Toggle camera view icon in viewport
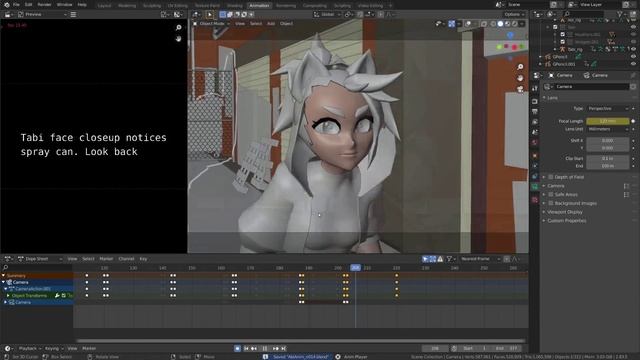This screenshot has height=360, width=640. [x=520, y=89]
